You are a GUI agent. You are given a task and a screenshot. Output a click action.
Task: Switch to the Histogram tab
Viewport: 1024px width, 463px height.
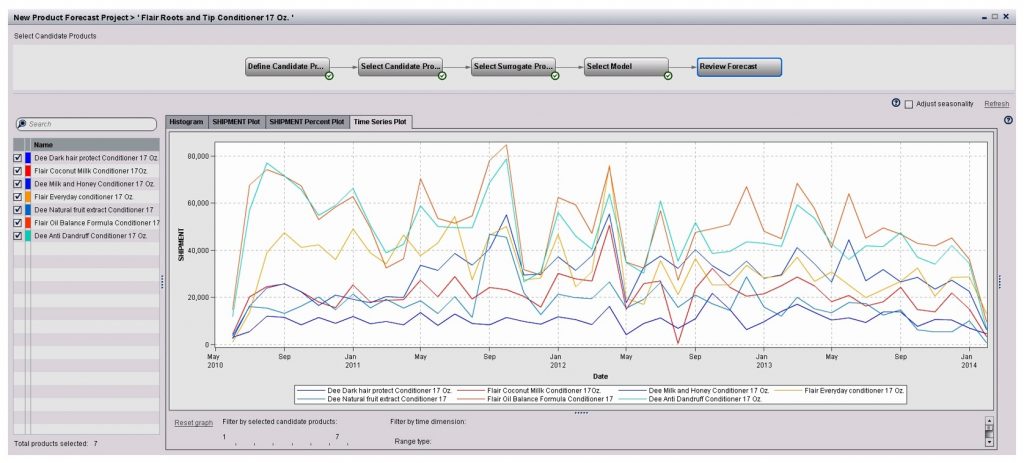coord(186,122)
